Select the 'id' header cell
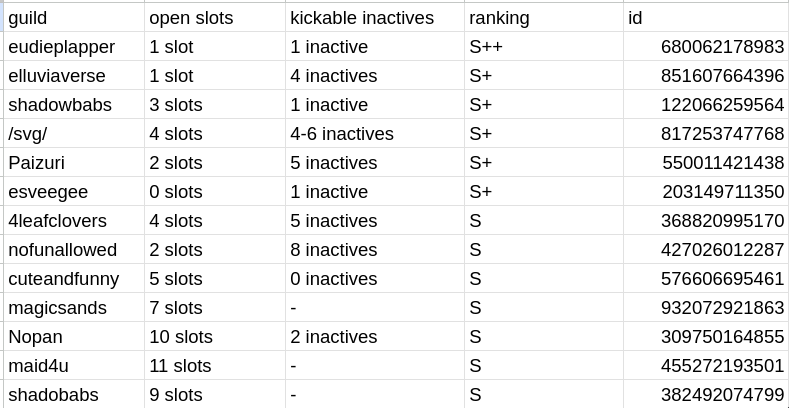 pyautogui.click(x=705, y=18)
